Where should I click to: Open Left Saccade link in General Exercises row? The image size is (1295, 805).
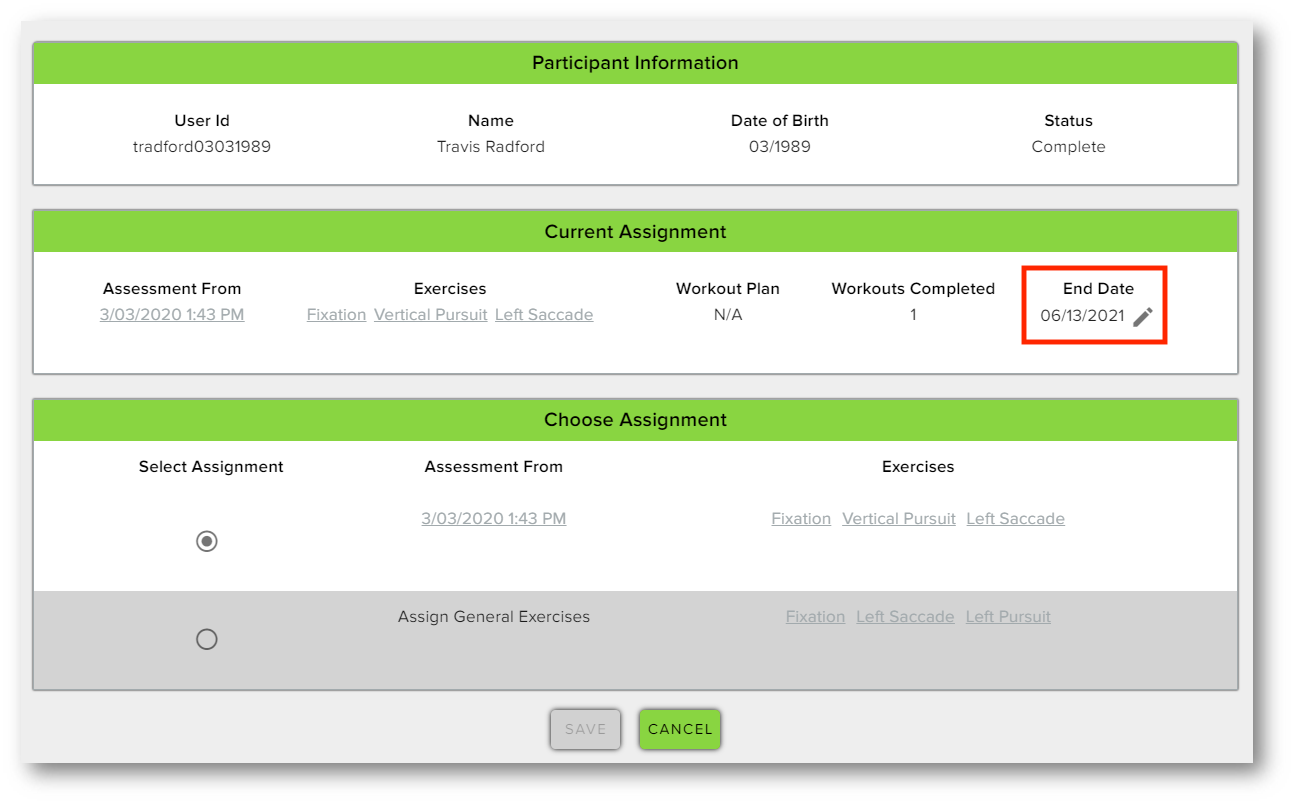pos(905,617)
